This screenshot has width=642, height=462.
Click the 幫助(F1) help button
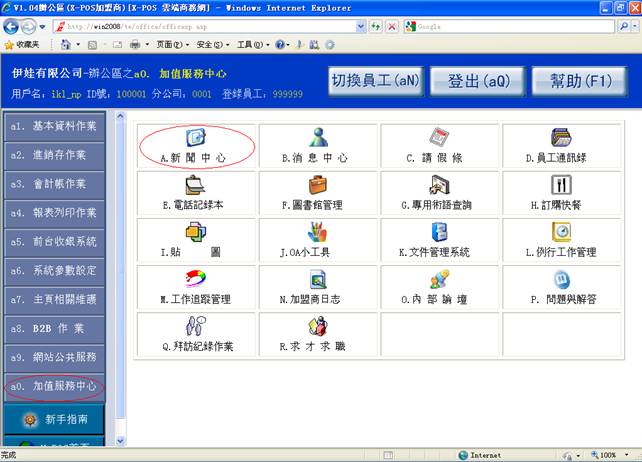(578, 80)
